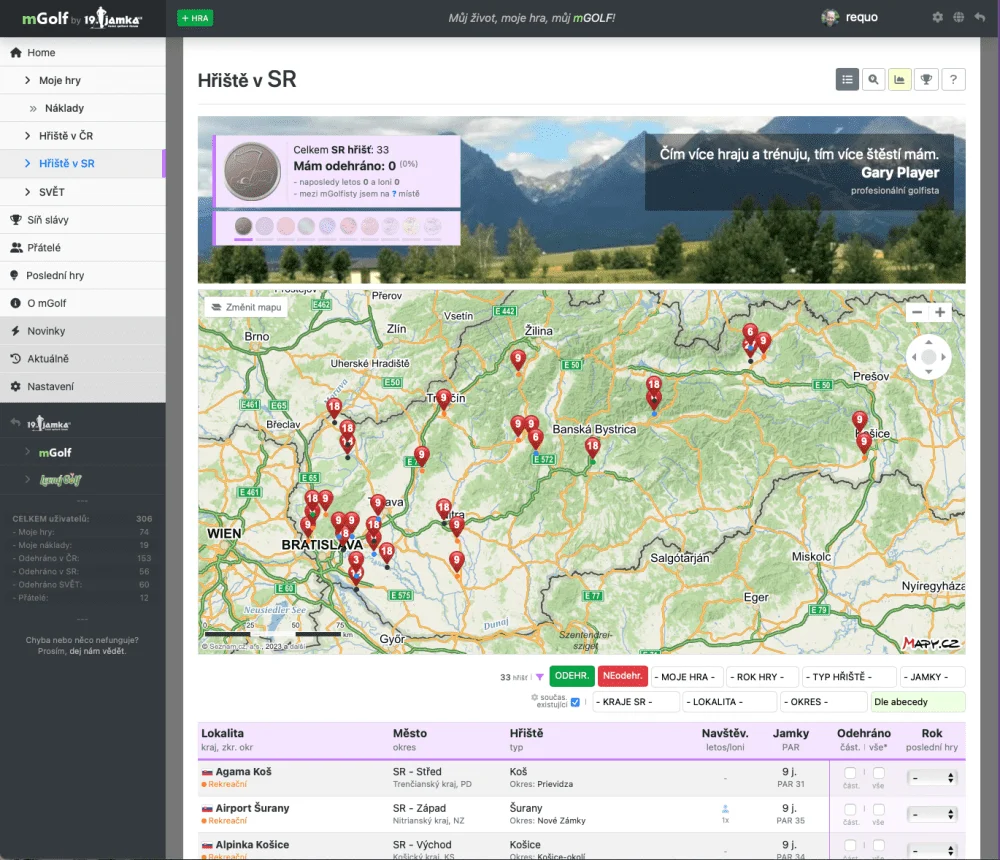Open the KRAJE SR dropdown

pos(636,702)
